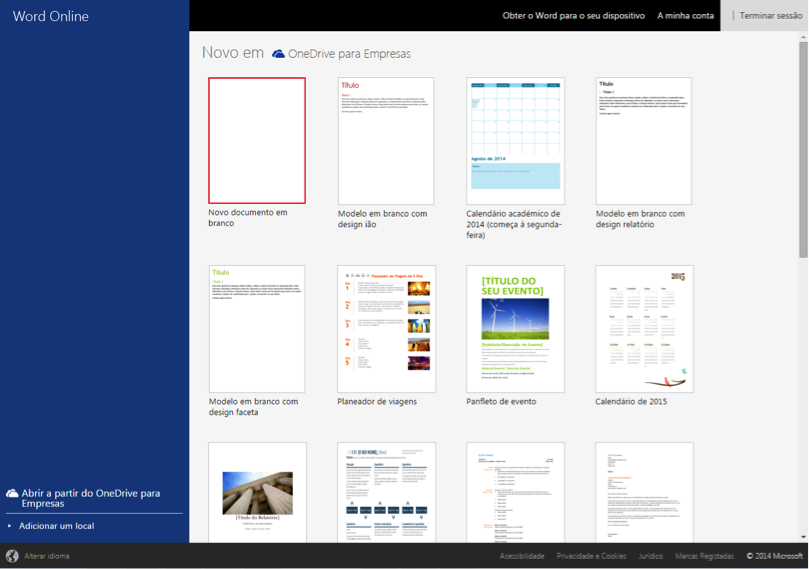This screenshot has width=809, height=569.
Task: Click the Calendário de 2015 label
Action: (631, 401)
